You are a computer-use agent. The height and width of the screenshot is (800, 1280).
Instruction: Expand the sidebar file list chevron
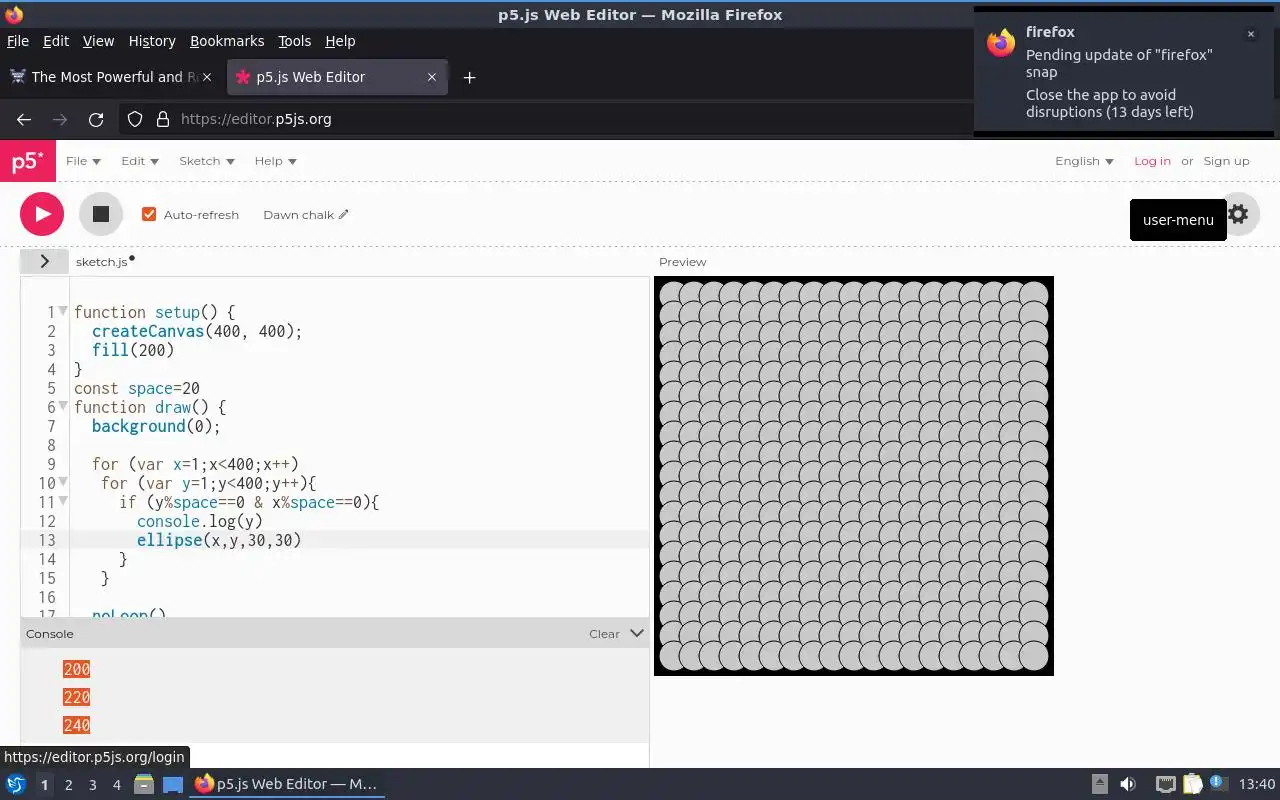44,261
